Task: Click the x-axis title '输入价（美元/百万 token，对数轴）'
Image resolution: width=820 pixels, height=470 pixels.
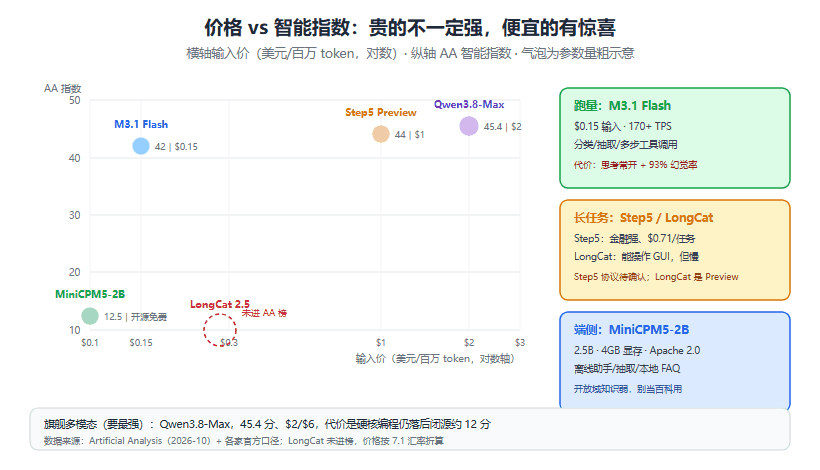Action: 438,359
